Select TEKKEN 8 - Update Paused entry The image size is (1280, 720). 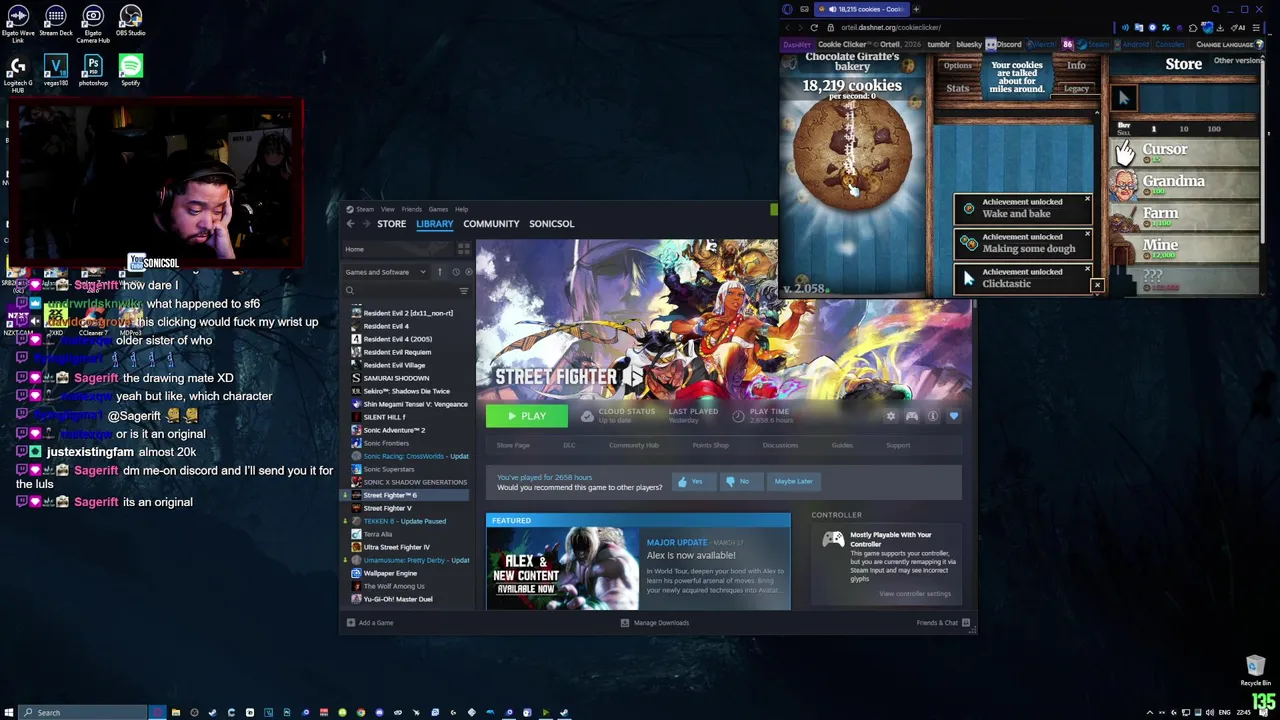coord(404,521)
